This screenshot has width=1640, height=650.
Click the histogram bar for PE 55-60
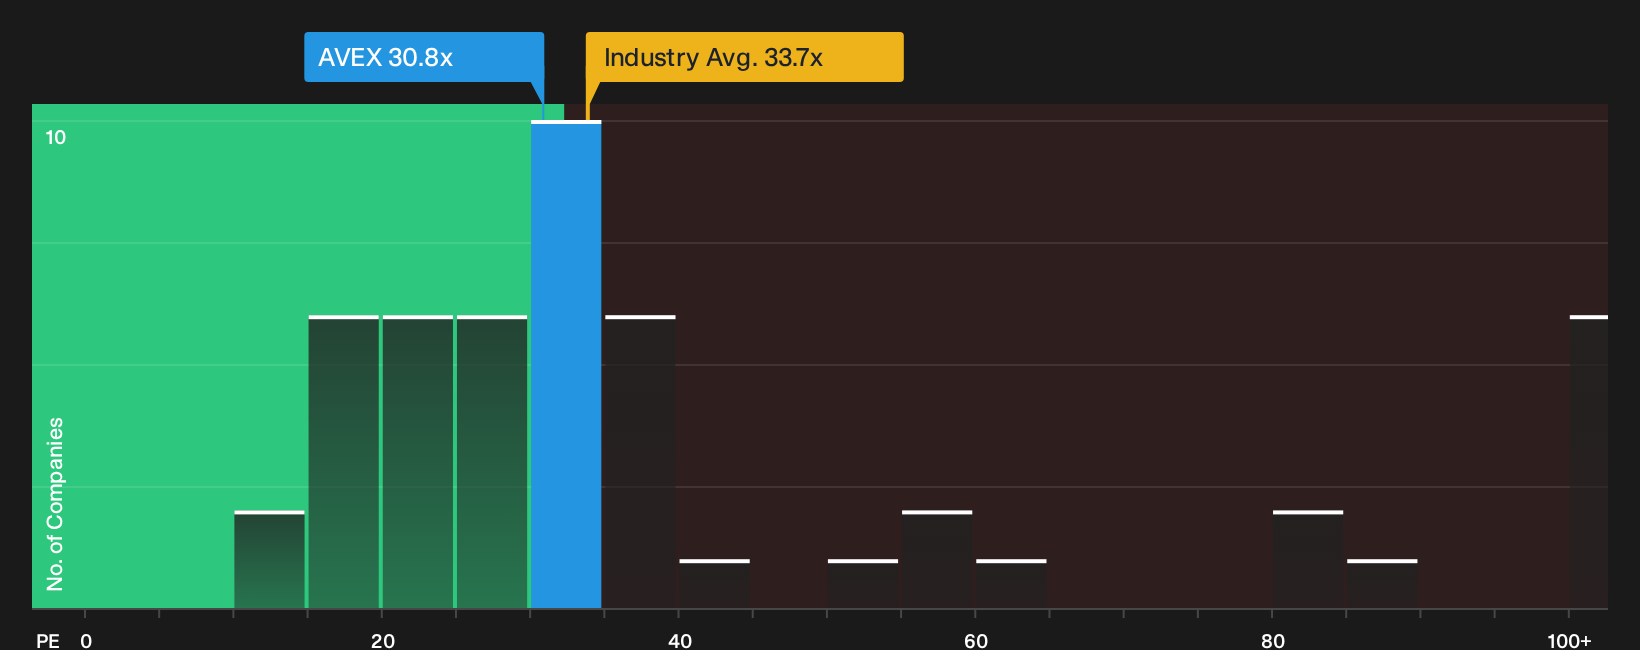click(x=937, y=560)
